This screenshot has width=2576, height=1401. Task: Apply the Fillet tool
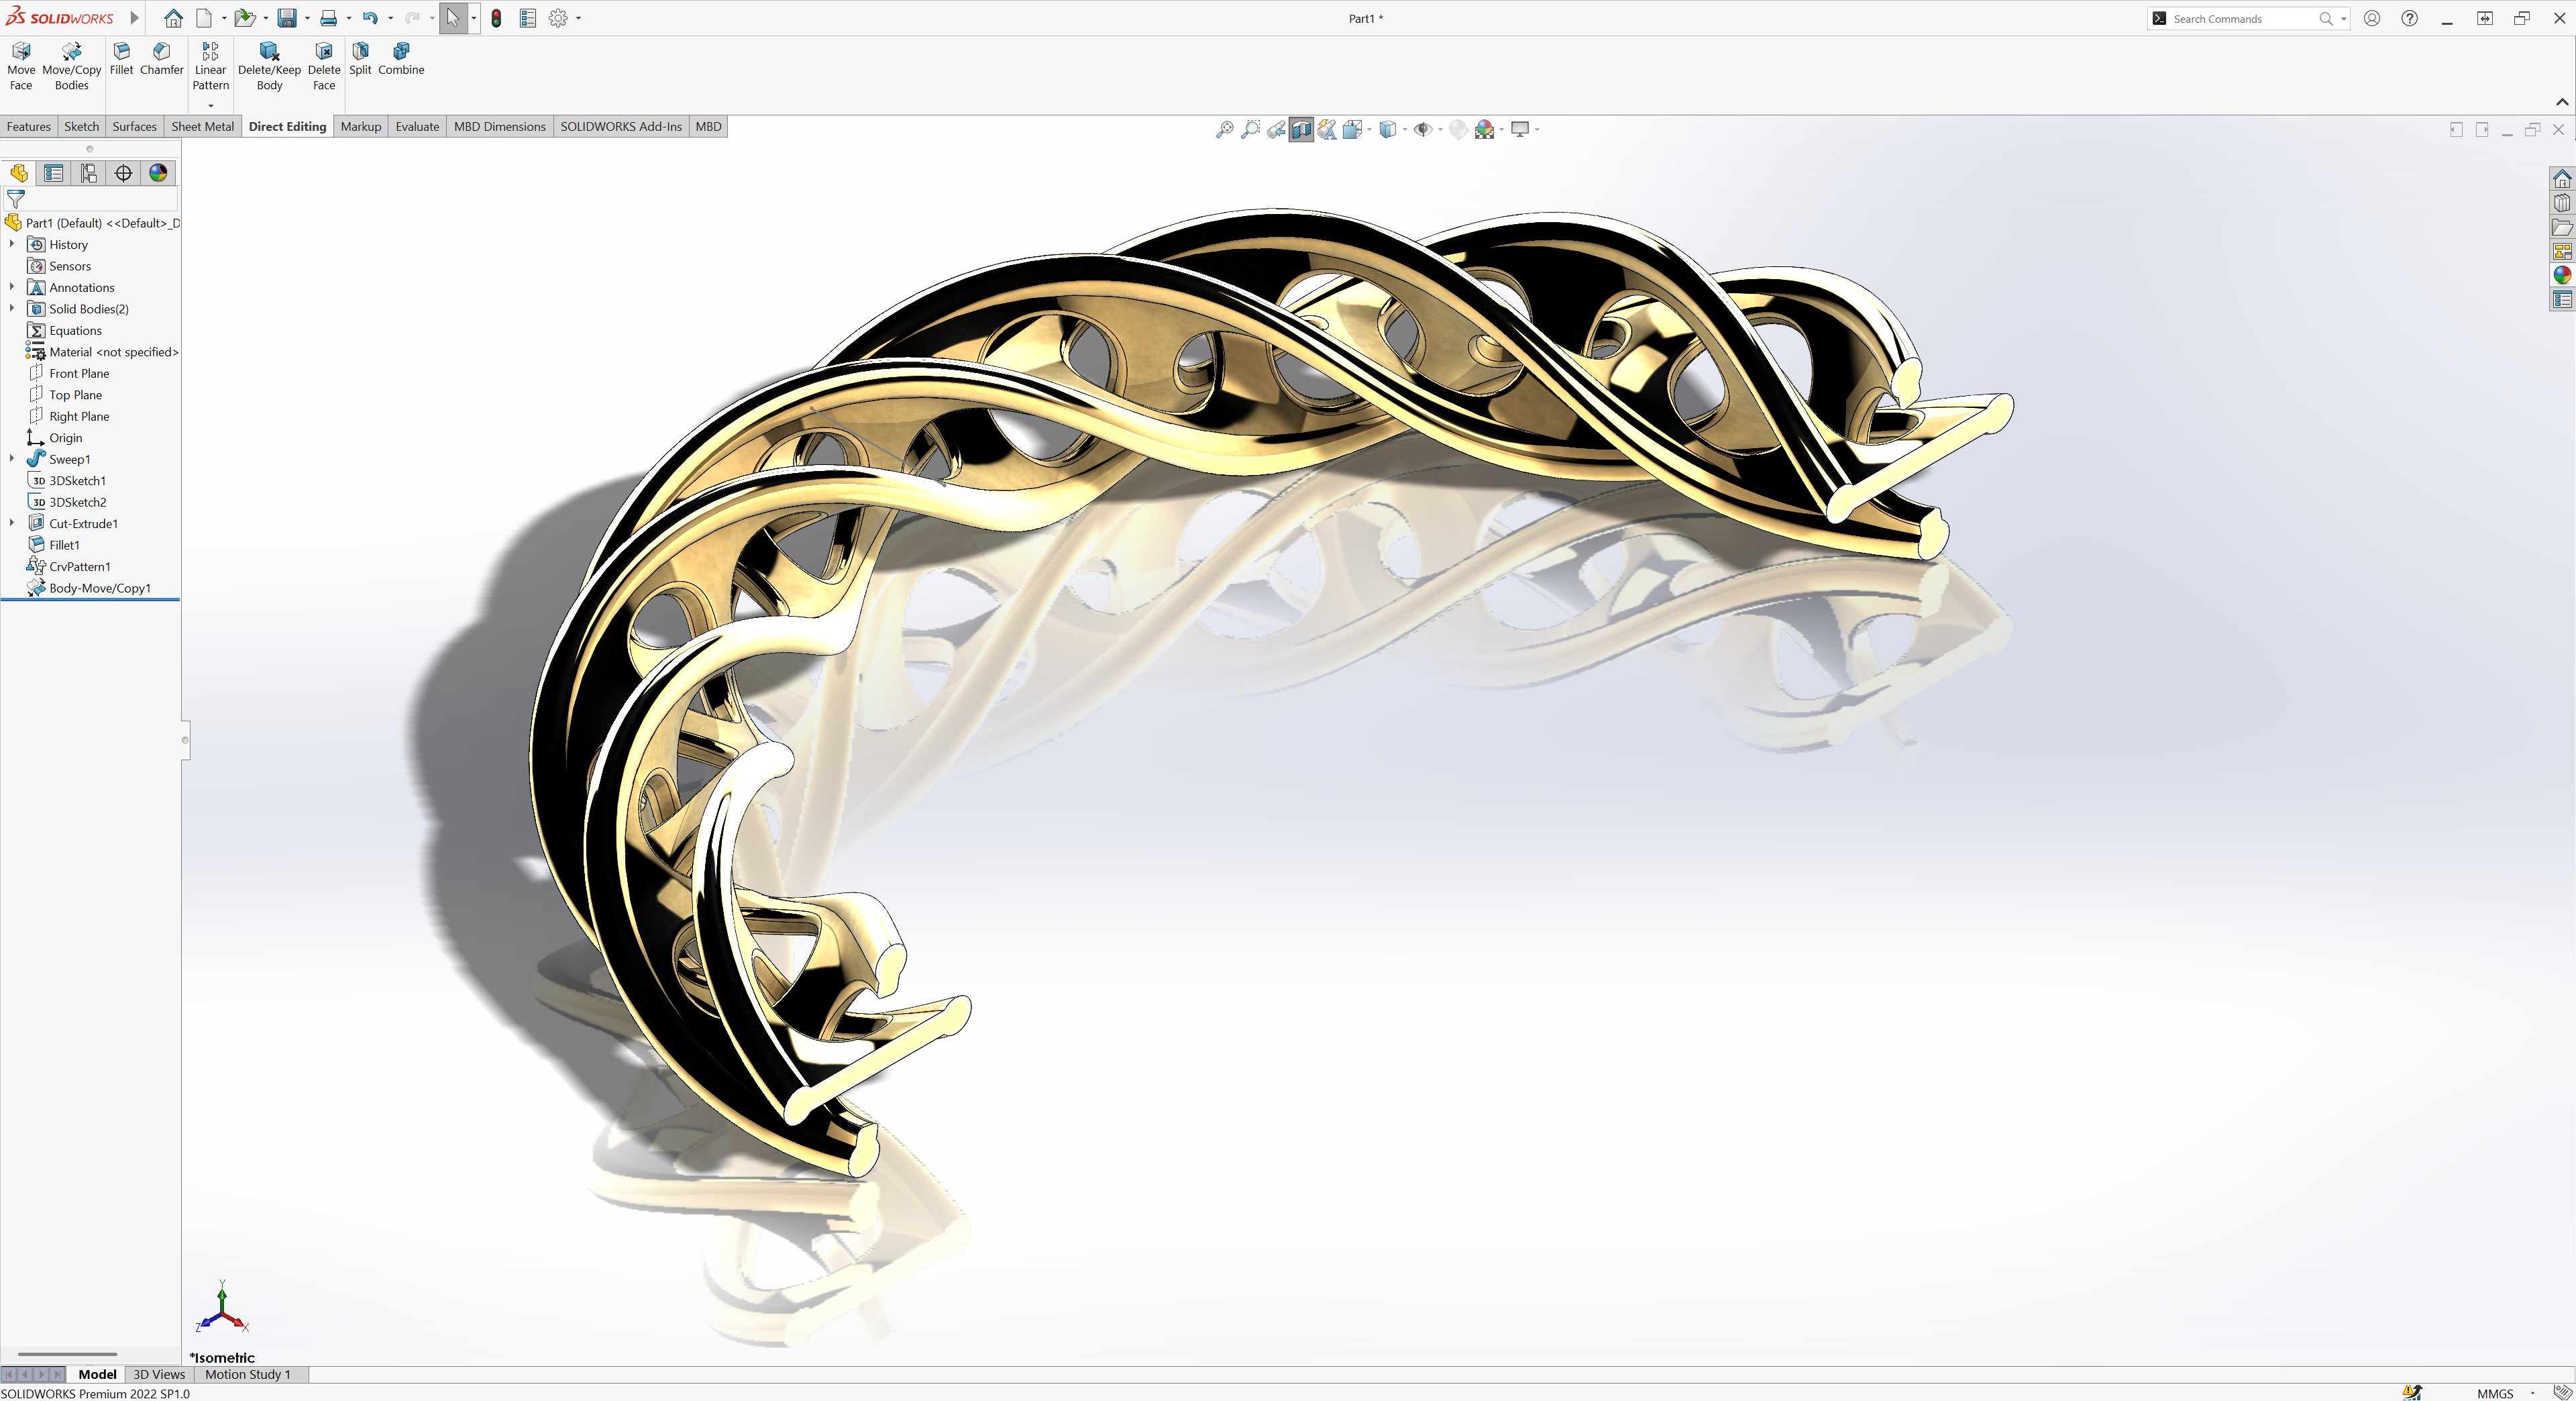pyautogui.click(x=121, y=58)
